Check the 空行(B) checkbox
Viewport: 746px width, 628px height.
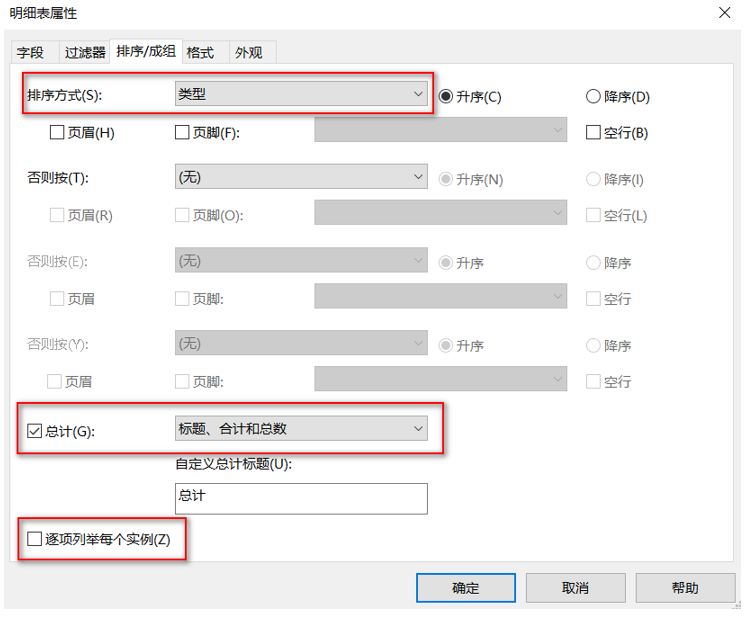(x=593, y=132)
